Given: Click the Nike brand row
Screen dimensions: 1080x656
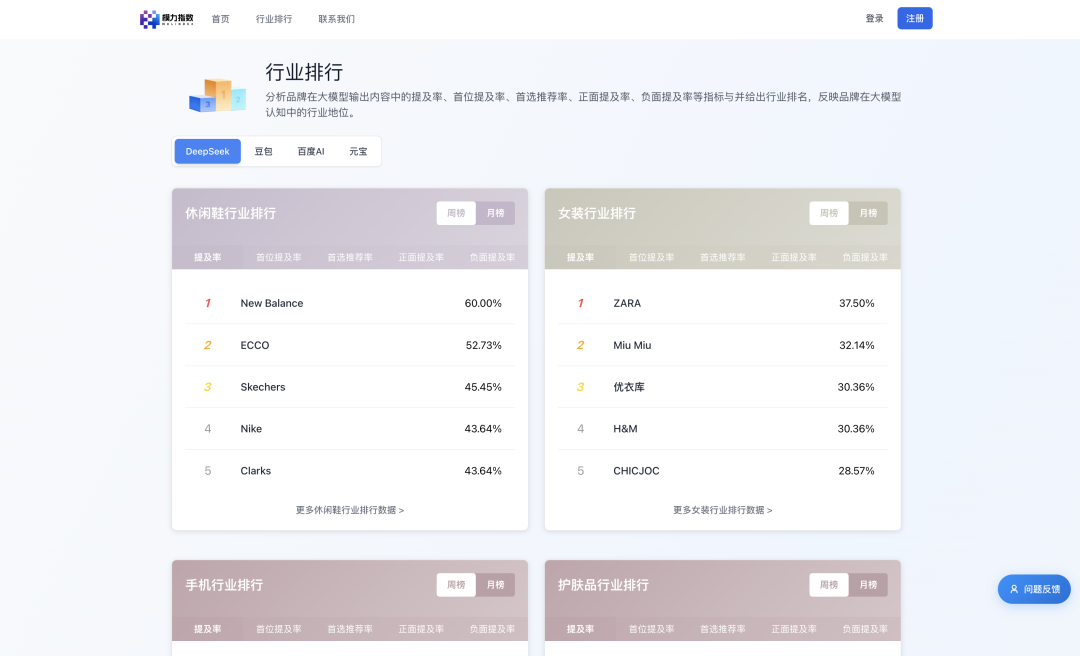Looking at the screenshot, I should (x=350, y=429).
